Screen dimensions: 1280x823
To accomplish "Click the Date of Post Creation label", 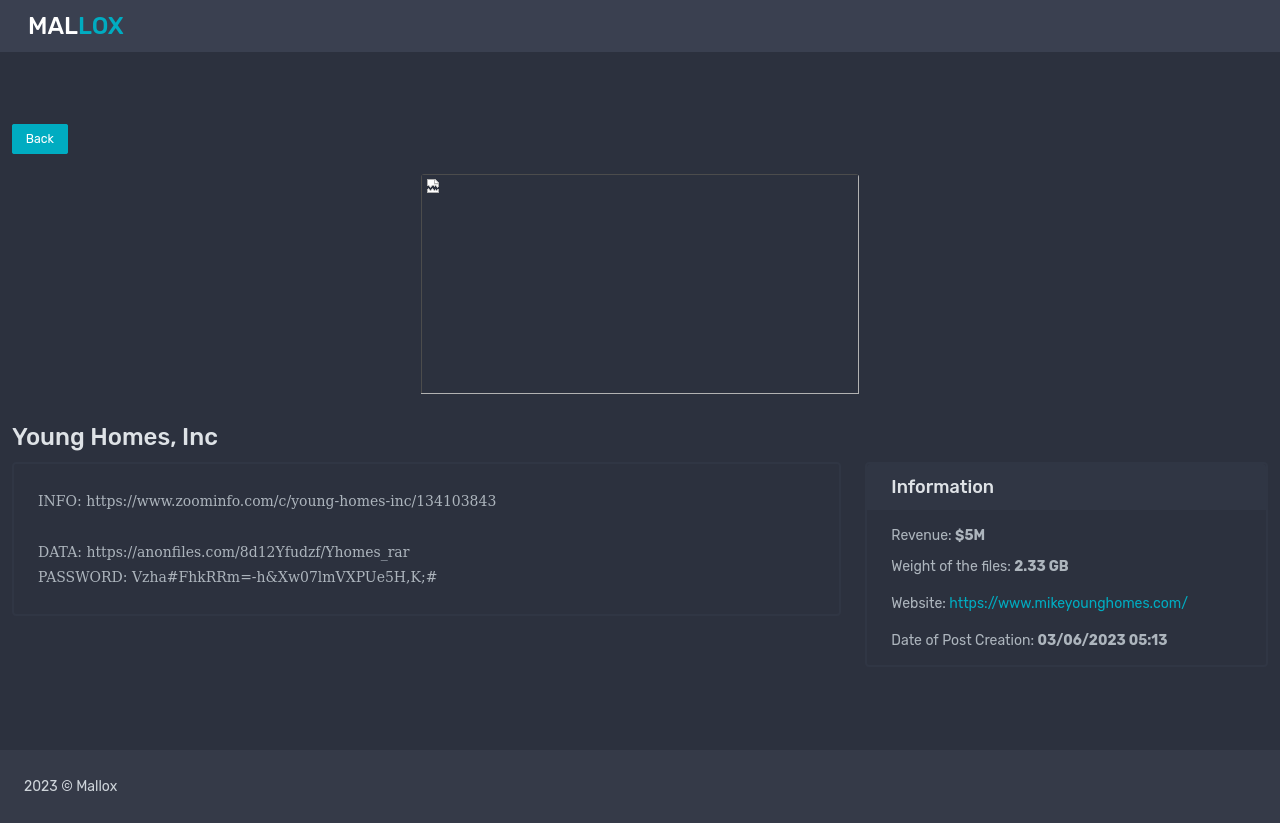I will tap(962, 640).
